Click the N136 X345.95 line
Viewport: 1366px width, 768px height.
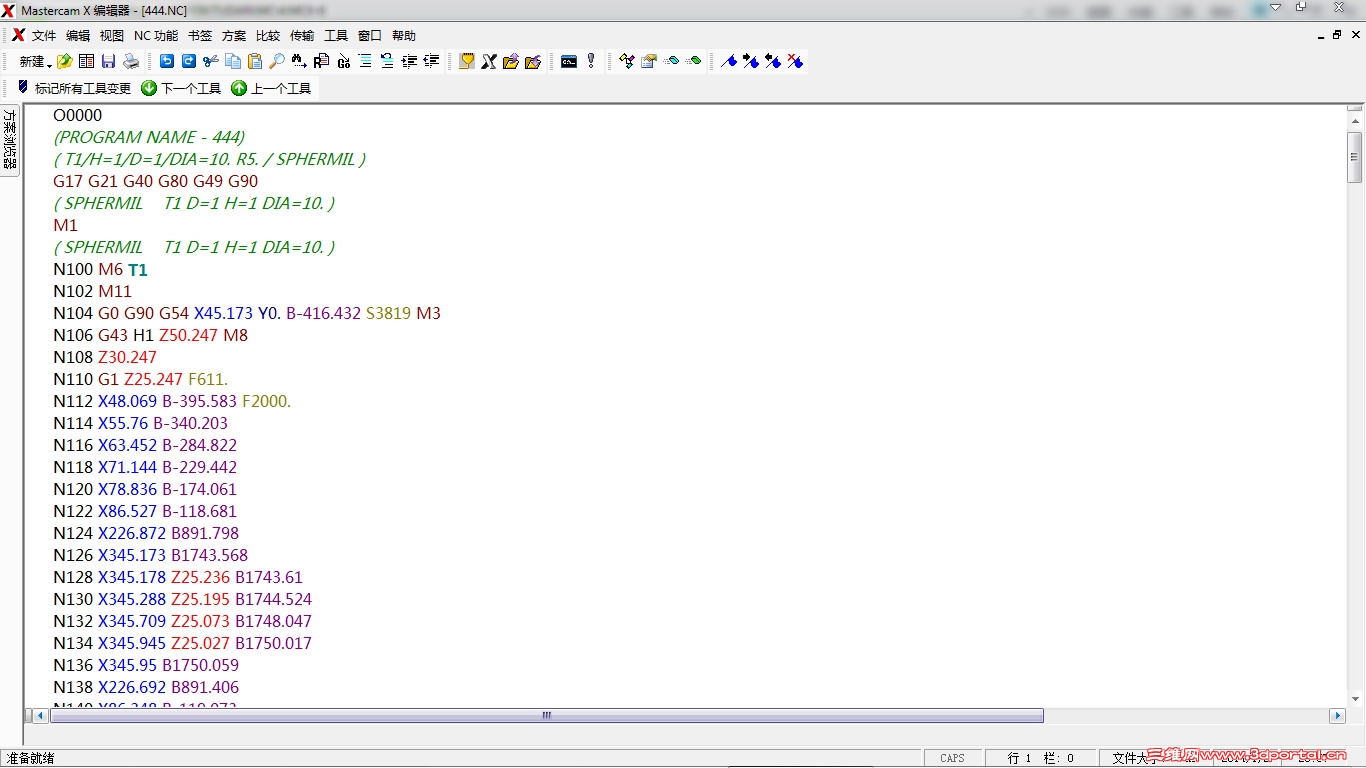(x=146, y=665)
